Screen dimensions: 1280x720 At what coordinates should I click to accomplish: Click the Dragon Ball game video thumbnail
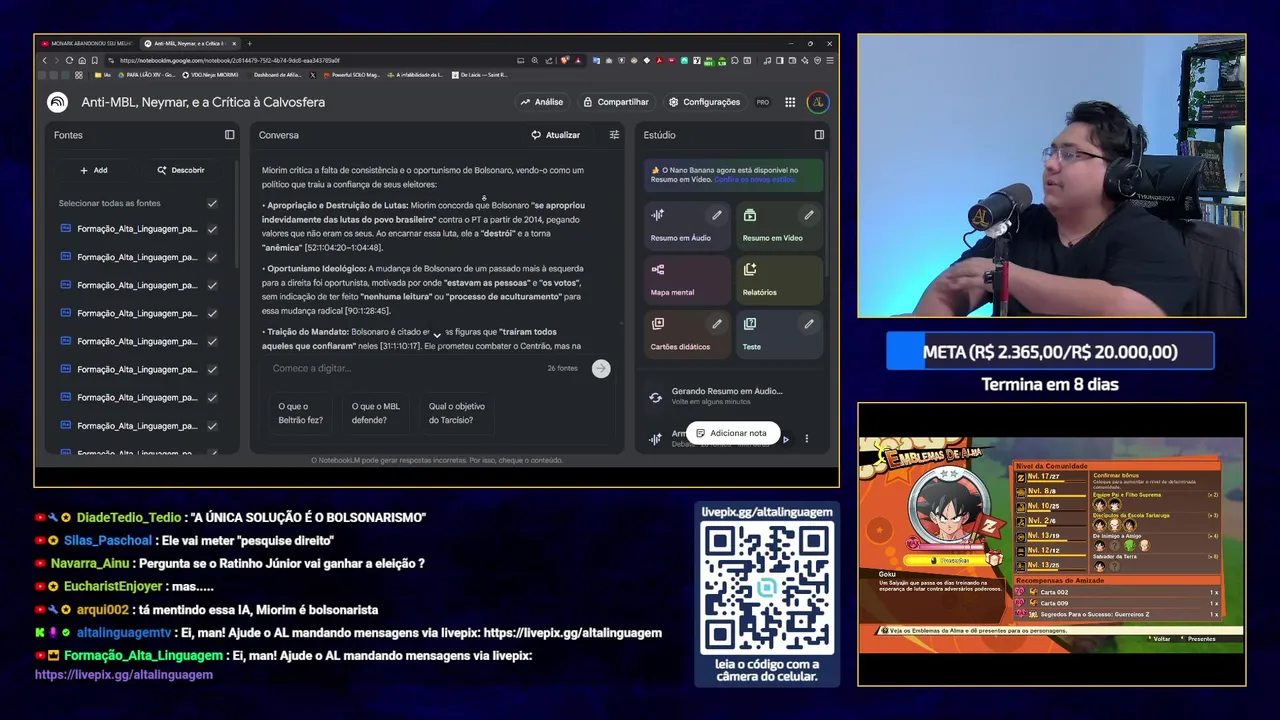pyautogui.click(x=1051, y=545)
